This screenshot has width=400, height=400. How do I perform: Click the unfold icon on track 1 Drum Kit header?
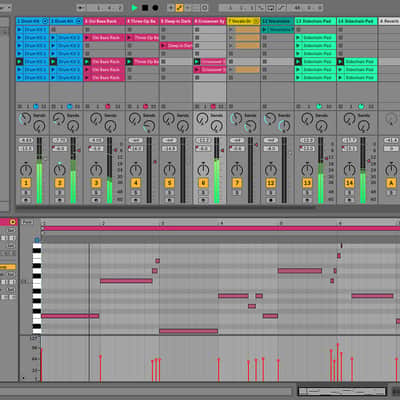pos(45,21)
